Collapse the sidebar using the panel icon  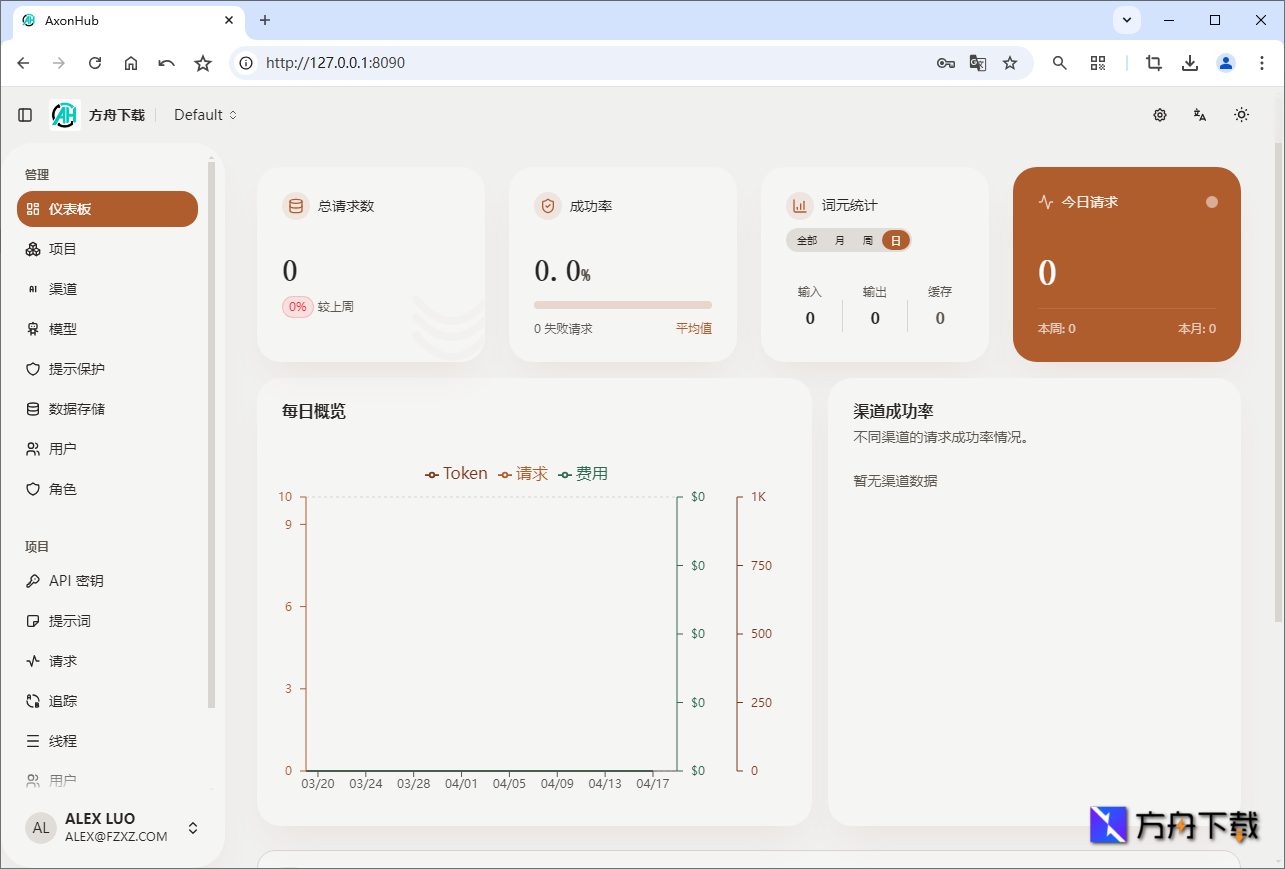pos(24,114)
